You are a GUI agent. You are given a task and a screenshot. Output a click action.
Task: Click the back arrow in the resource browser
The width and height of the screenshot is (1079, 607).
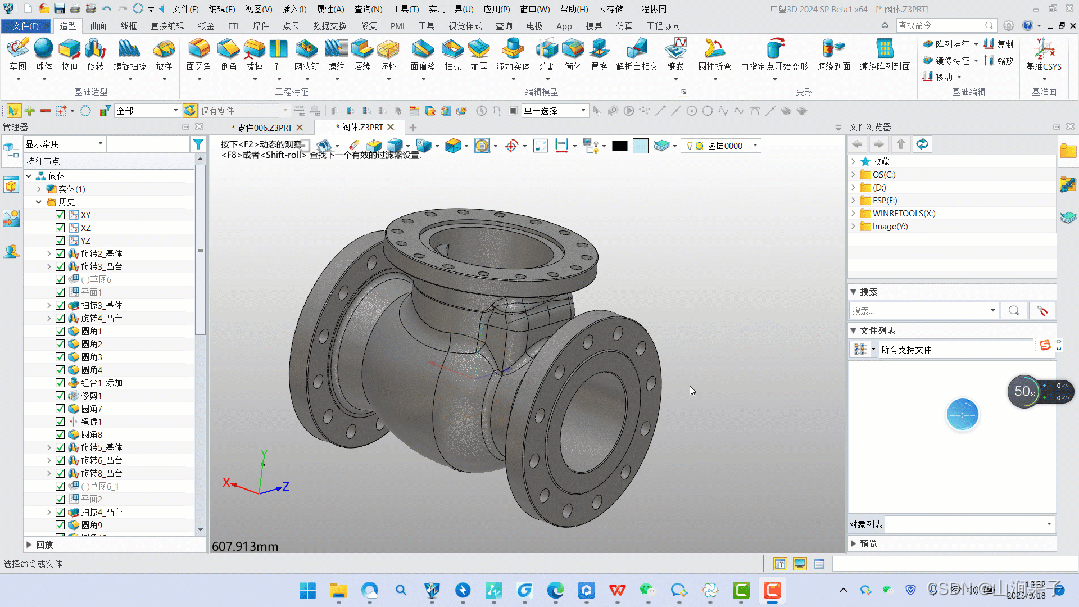coord(857,145)
